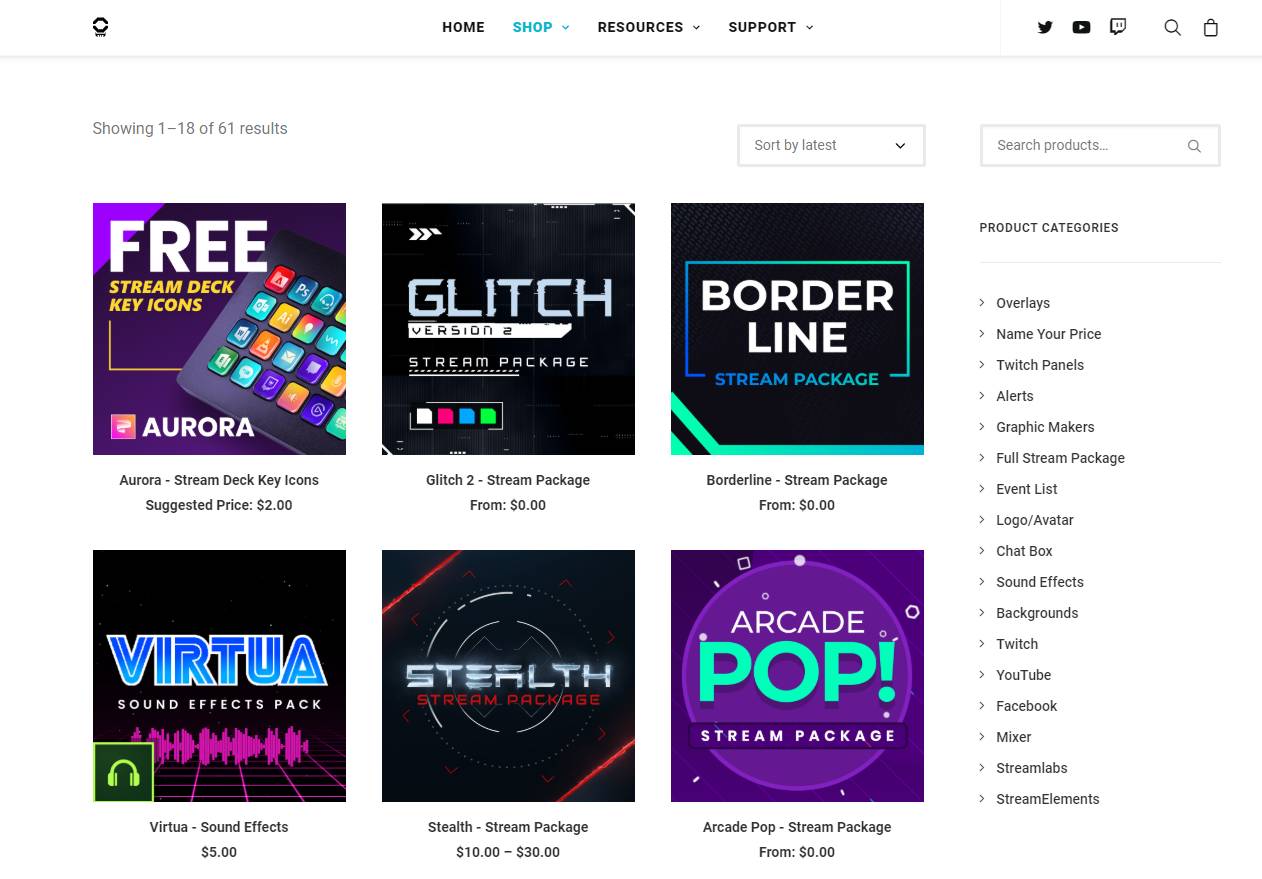Screen dimensions: 1262x879
Task: Expand the Resources menu chevron
Action: [x=696, y=28]
